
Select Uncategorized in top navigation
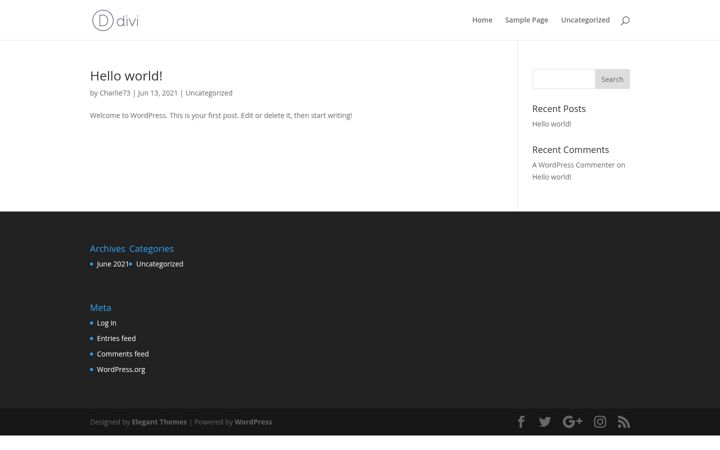click(585, 20)
